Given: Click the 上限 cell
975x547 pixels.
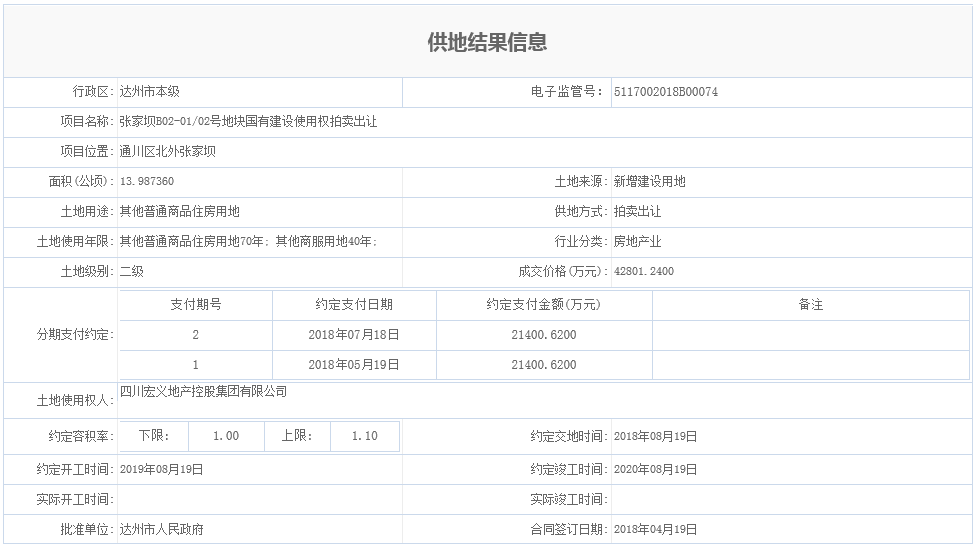Looking at the screenshot, I should click(x=297, y=436).
